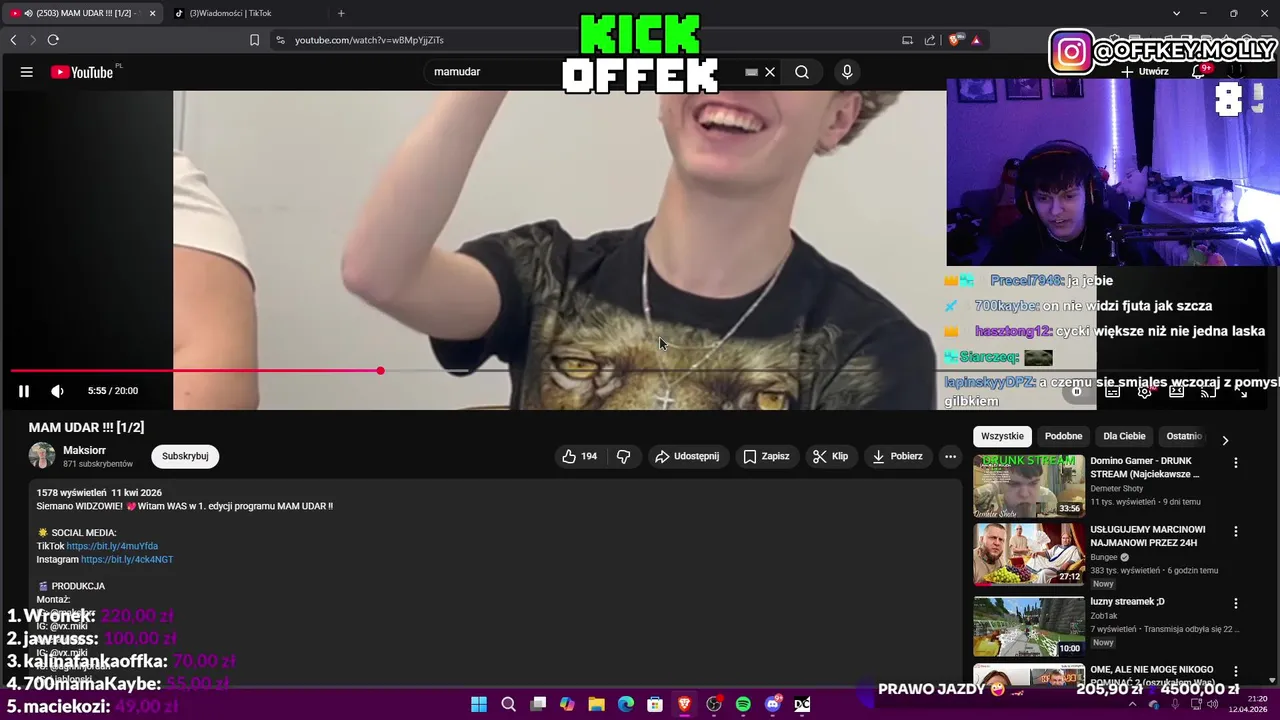The image size is (1280, 720).
Task: Go to YouTube home via the logo
Action: click(x=82, y=72)
